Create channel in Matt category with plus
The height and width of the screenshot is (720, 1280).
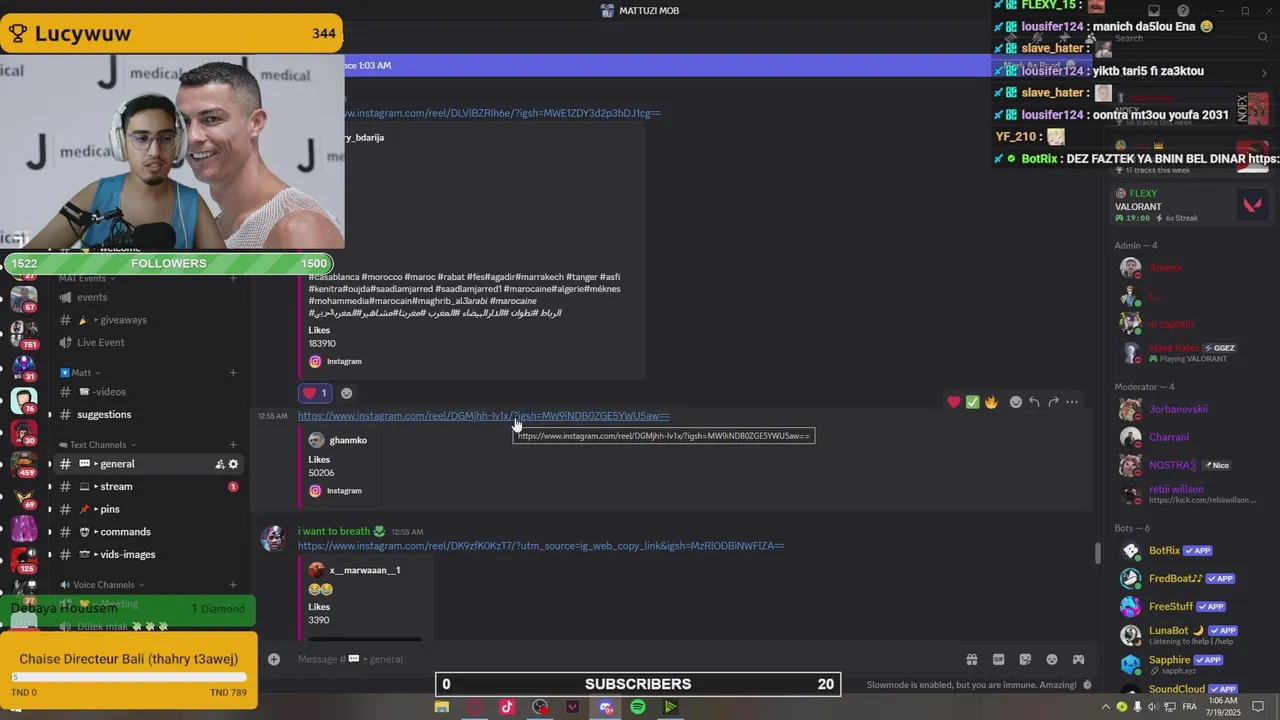pyautogui.click(x=233, y=373)
